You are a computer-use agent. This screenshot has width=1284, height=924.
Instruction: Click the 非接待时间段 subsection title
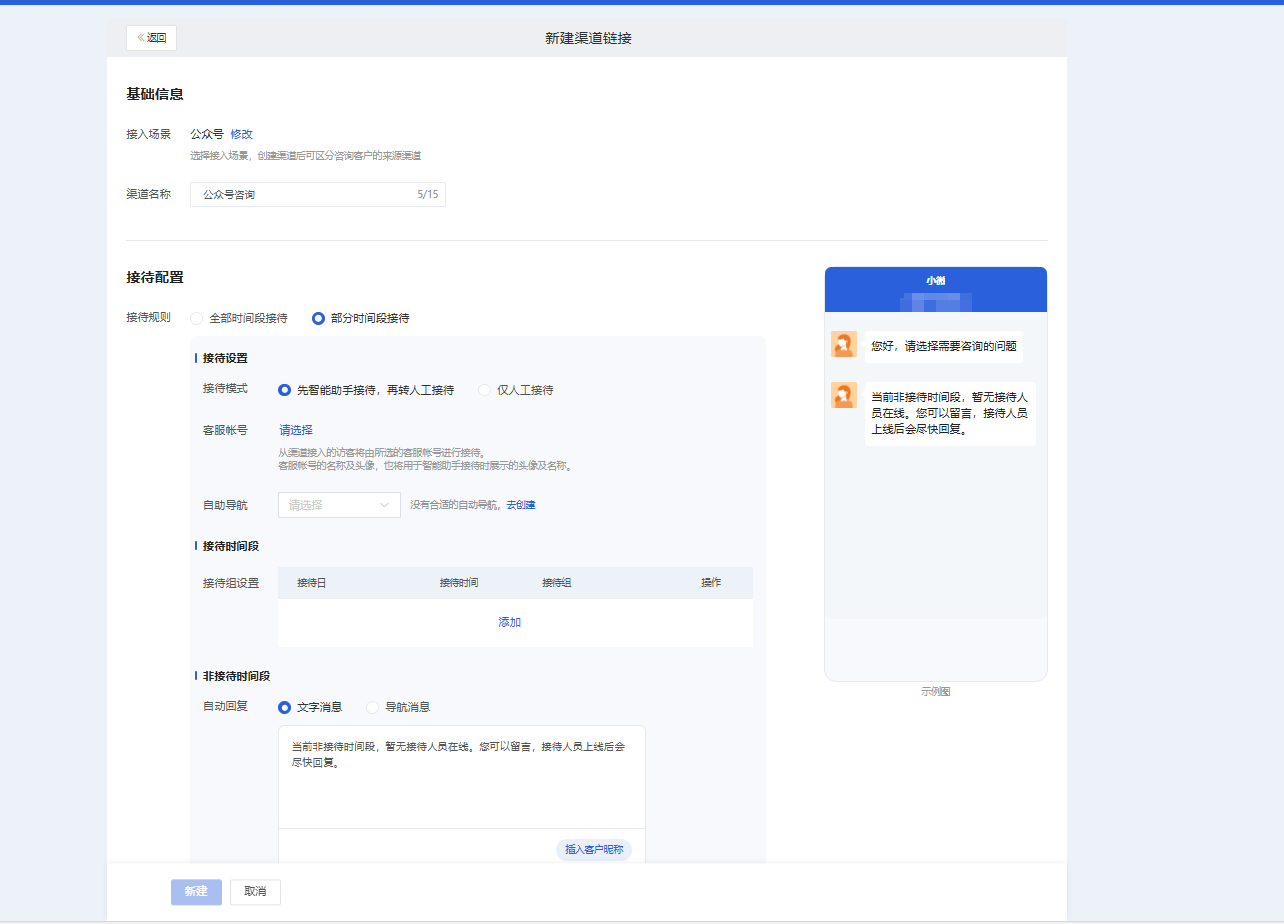tap(236, 676)
